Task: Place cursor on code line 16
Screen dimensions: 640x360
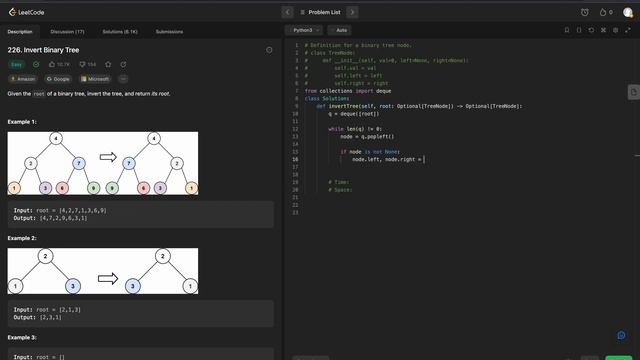Action: pos(388,159)
